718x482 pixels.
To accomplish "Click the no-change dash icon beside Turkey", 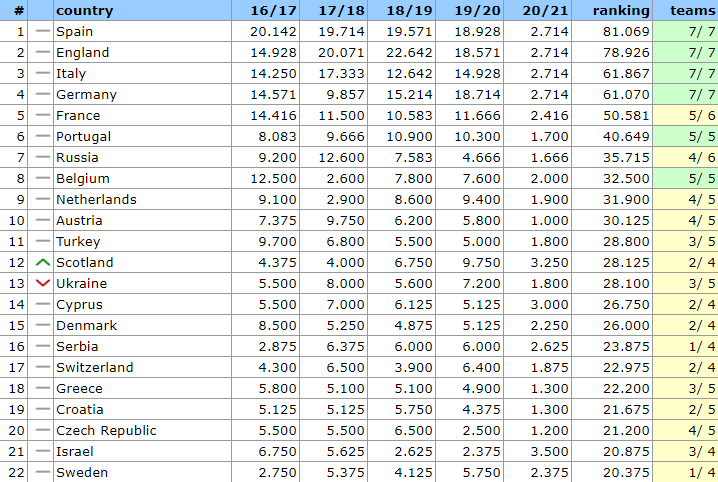I will 41,242.
